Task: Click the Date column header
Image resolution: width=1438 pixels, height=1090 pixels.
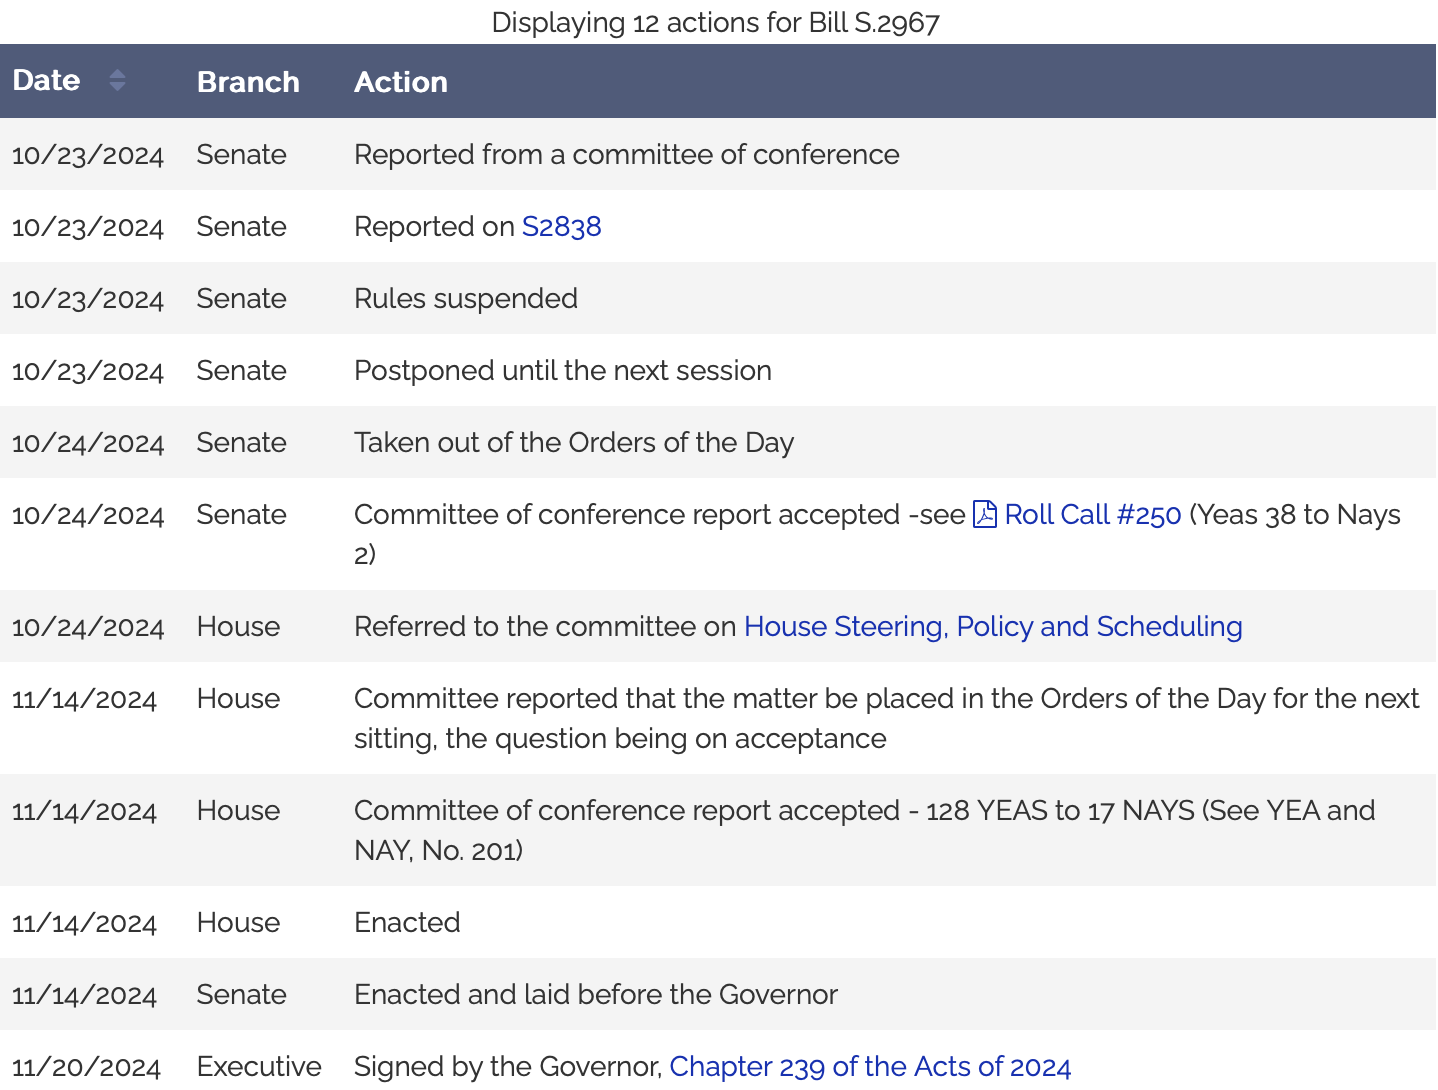Action: (46, 81)
